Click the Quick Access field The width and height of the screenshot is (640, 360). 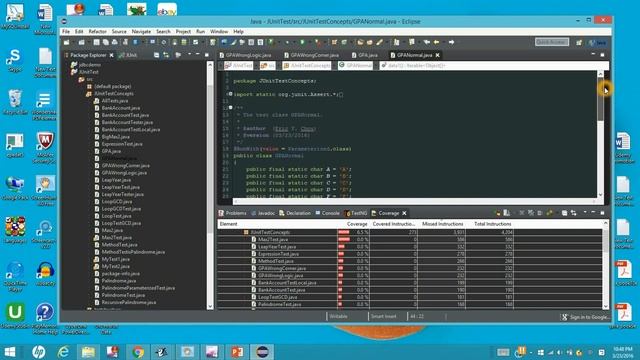click(552, 42)
